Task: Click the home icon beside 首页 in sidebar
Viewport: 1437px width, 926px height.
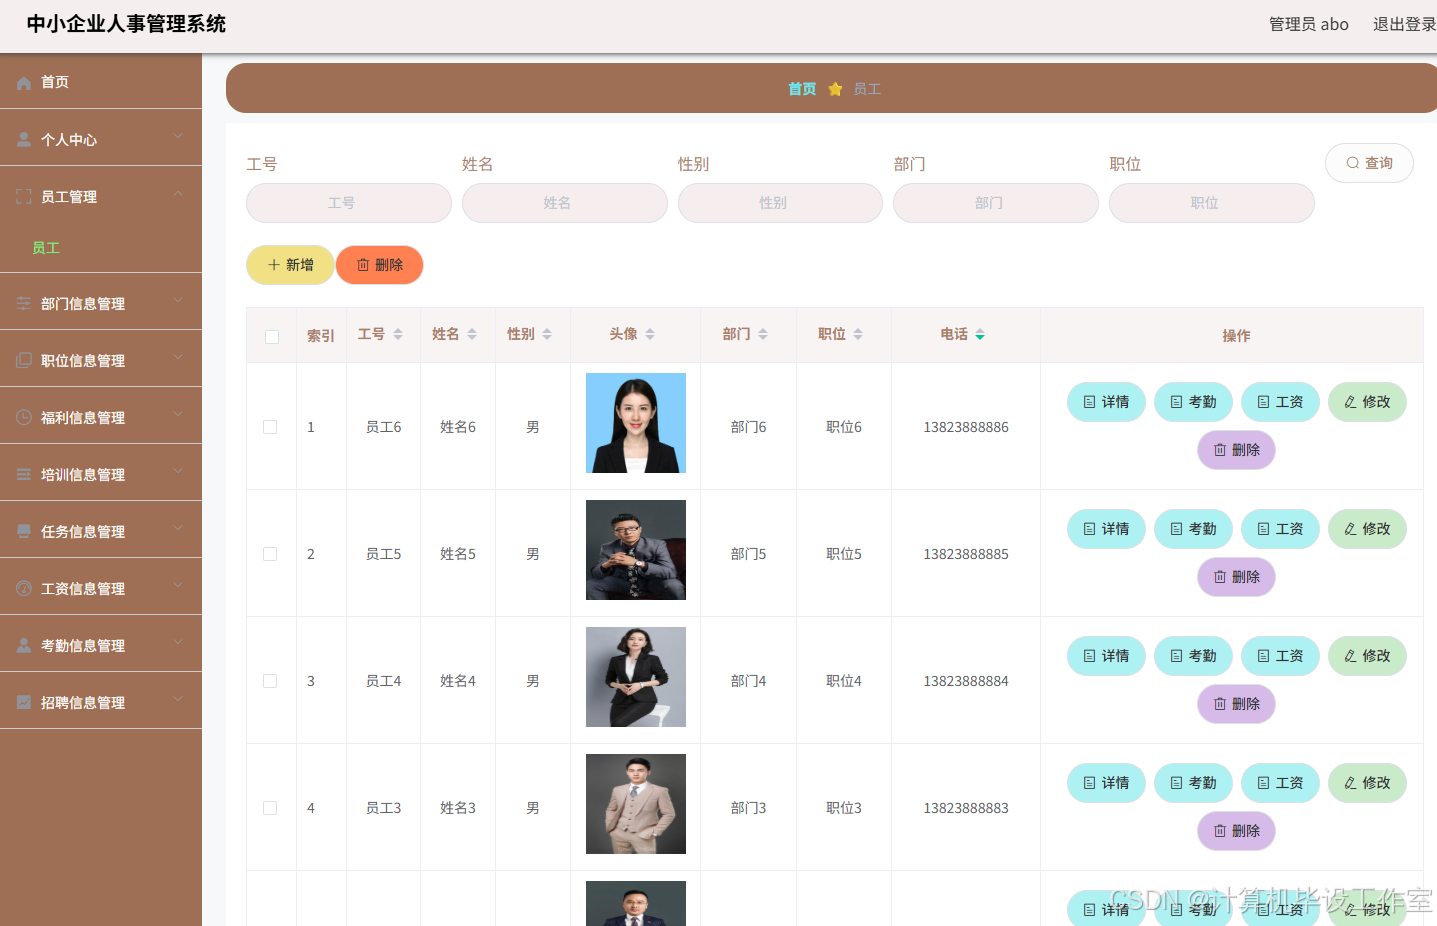Action: (24, 83)
